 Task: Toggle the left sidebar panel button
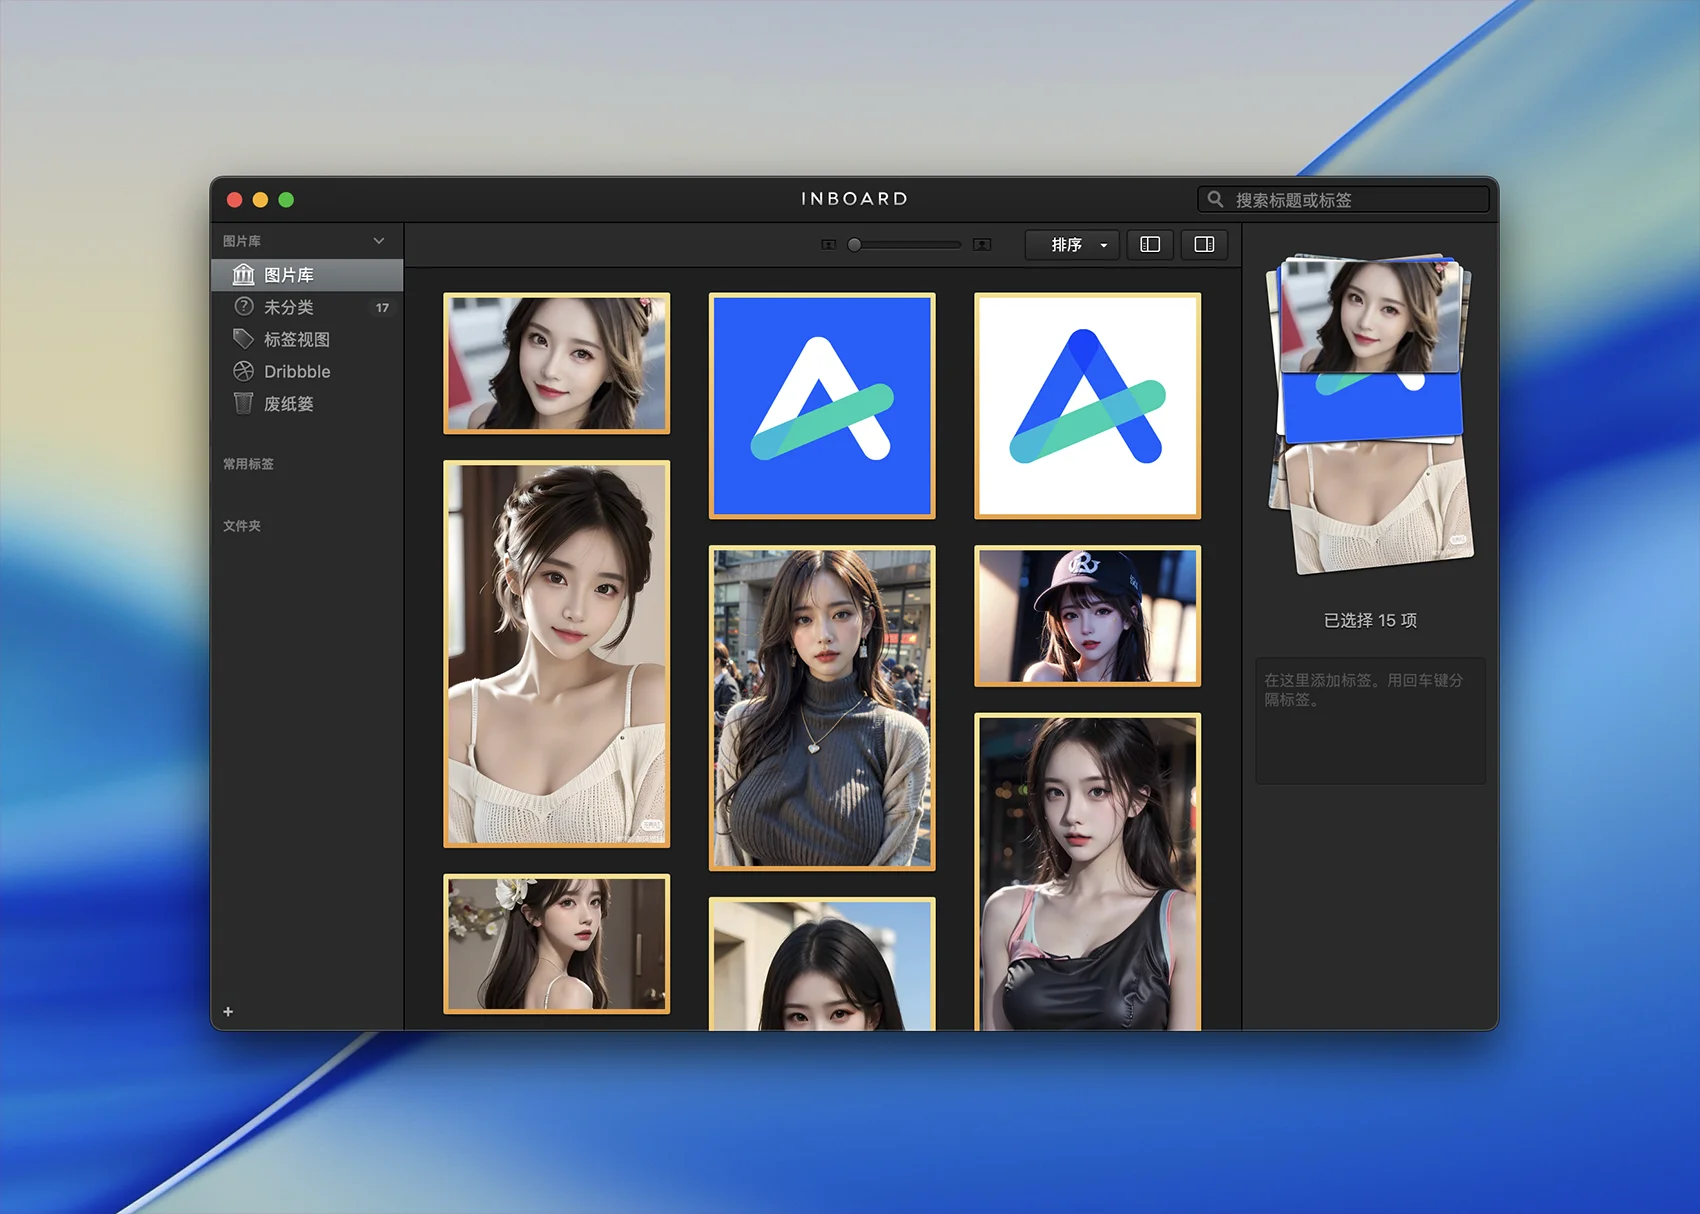pyautogui.click(x=1150, y=245)
